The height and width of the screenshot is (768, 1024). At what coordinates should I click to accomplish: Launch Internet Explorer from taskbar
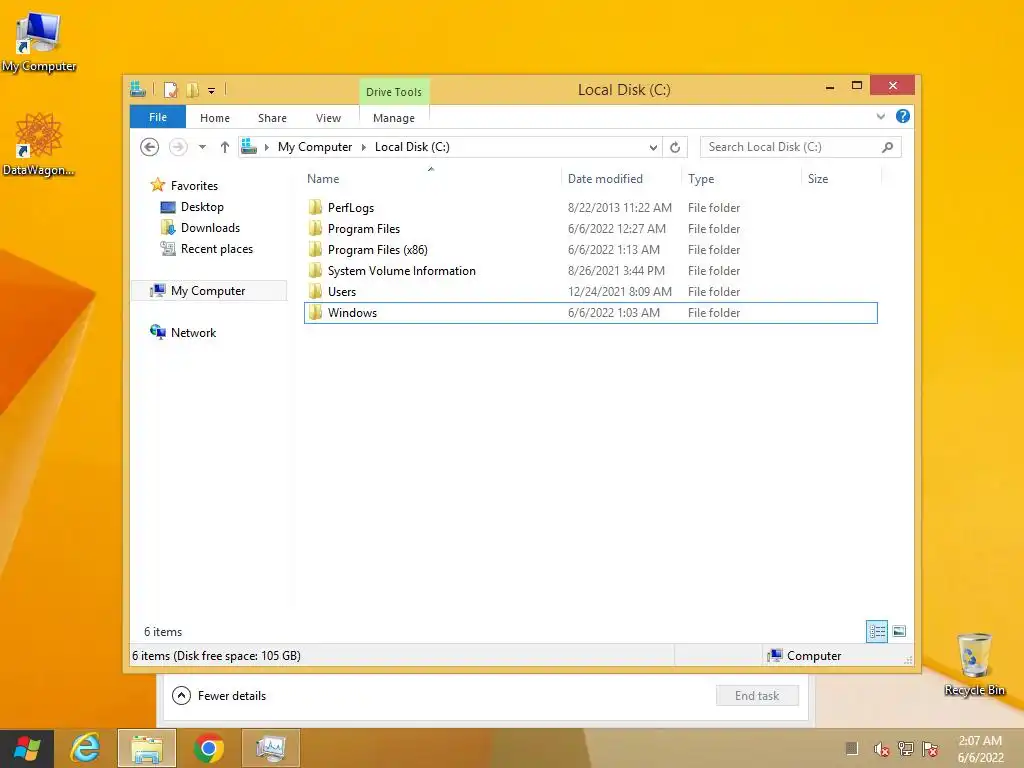pos(86,748)
